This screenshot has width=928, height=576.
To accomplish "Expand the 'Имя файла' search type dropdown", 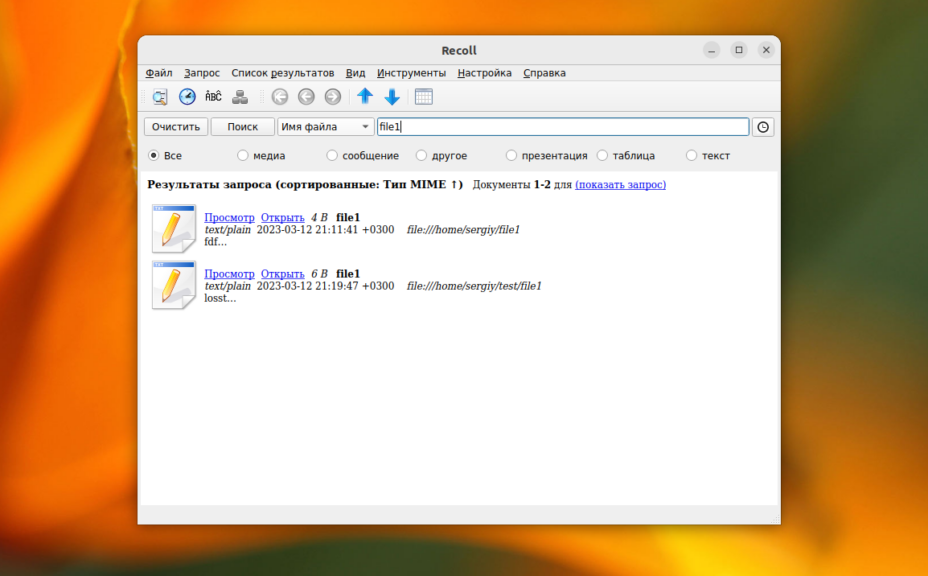I will pos(325,127).
